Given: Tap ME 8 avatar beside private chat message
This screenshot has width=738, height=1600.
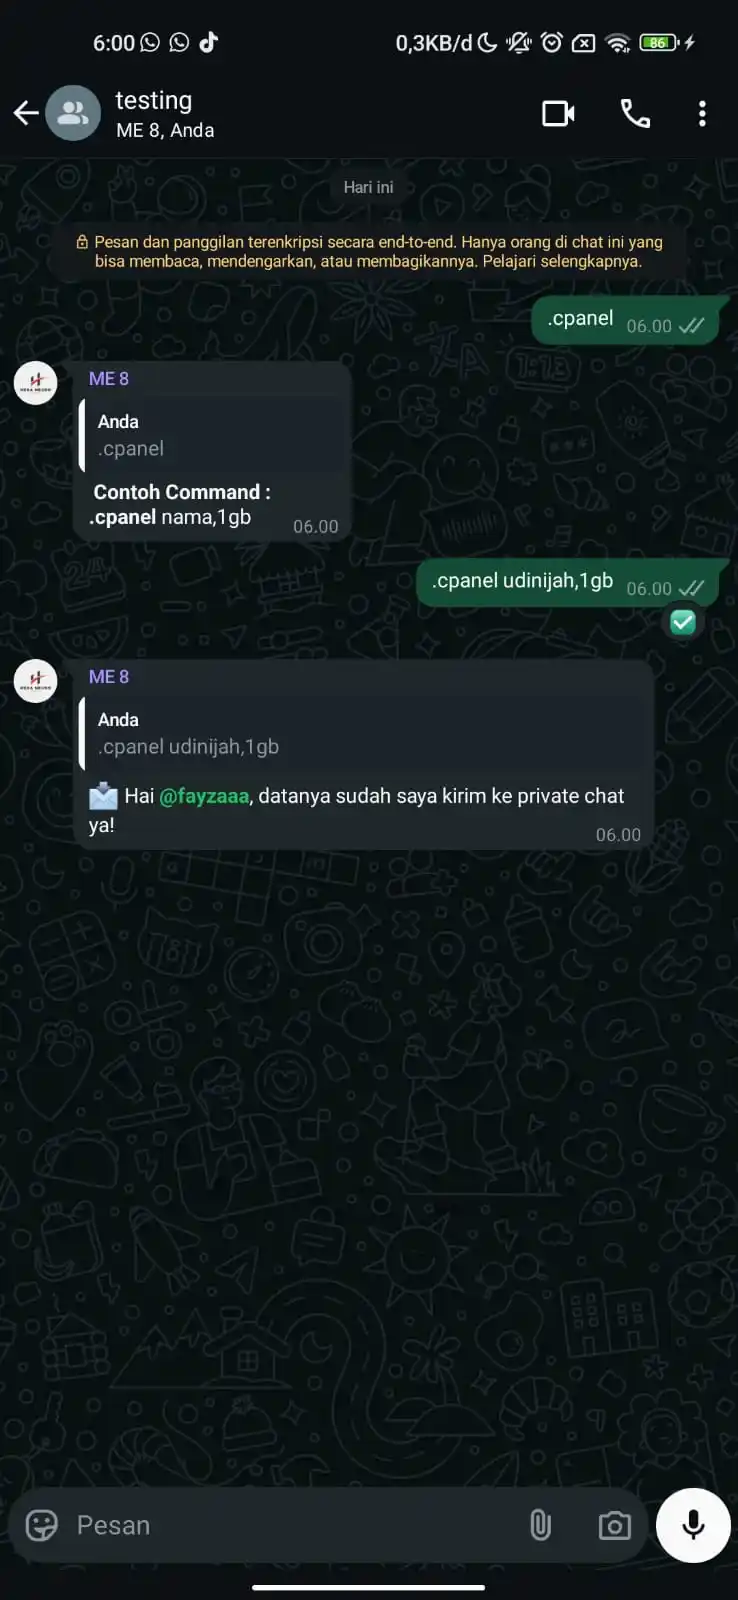Looking at the screenshot, I should (35, 681).
